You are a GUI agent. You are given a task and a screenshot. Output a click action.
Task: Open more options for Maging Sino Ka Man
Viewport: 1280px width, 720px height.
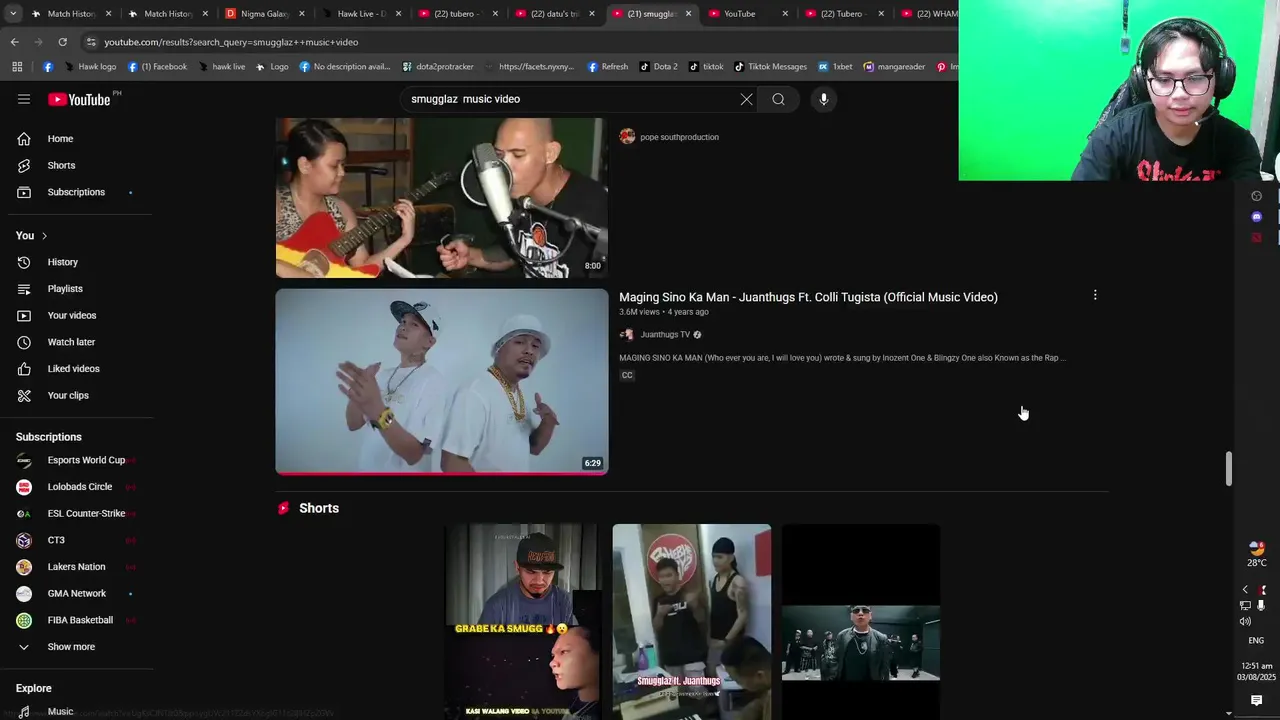[1095, 295]
